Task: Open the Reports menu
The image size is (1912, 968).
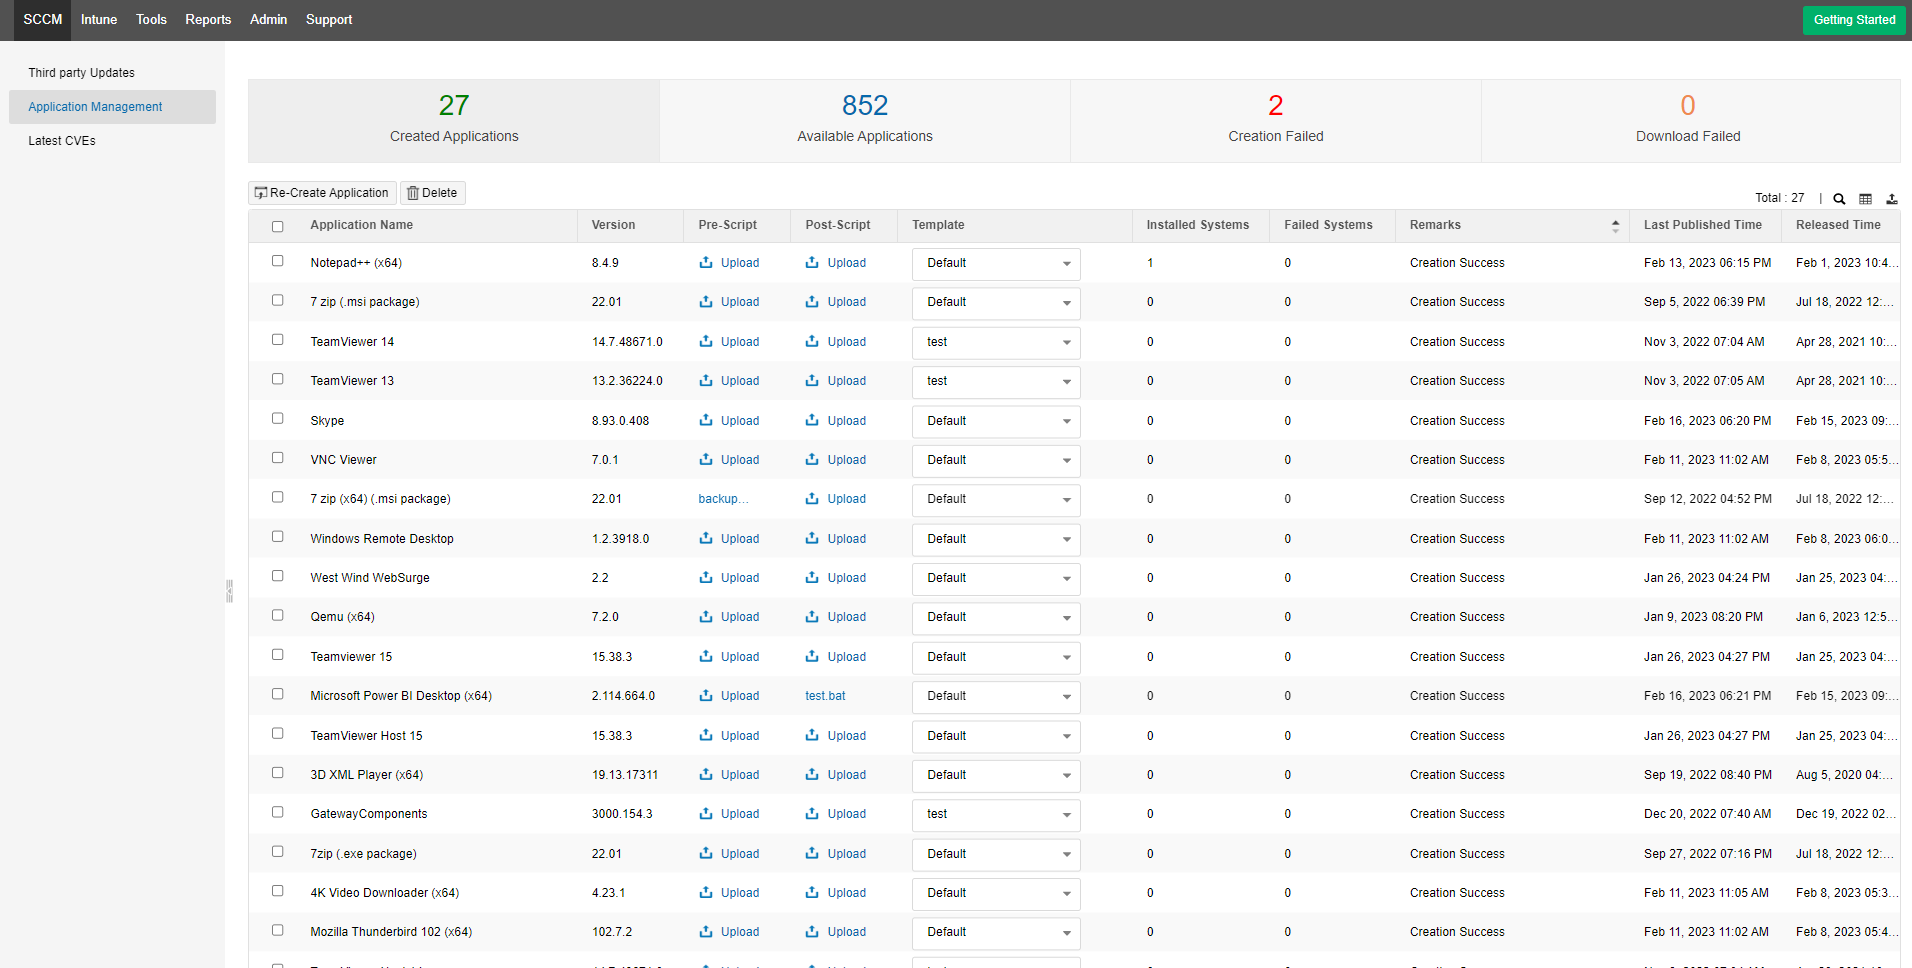Action: 208,20
